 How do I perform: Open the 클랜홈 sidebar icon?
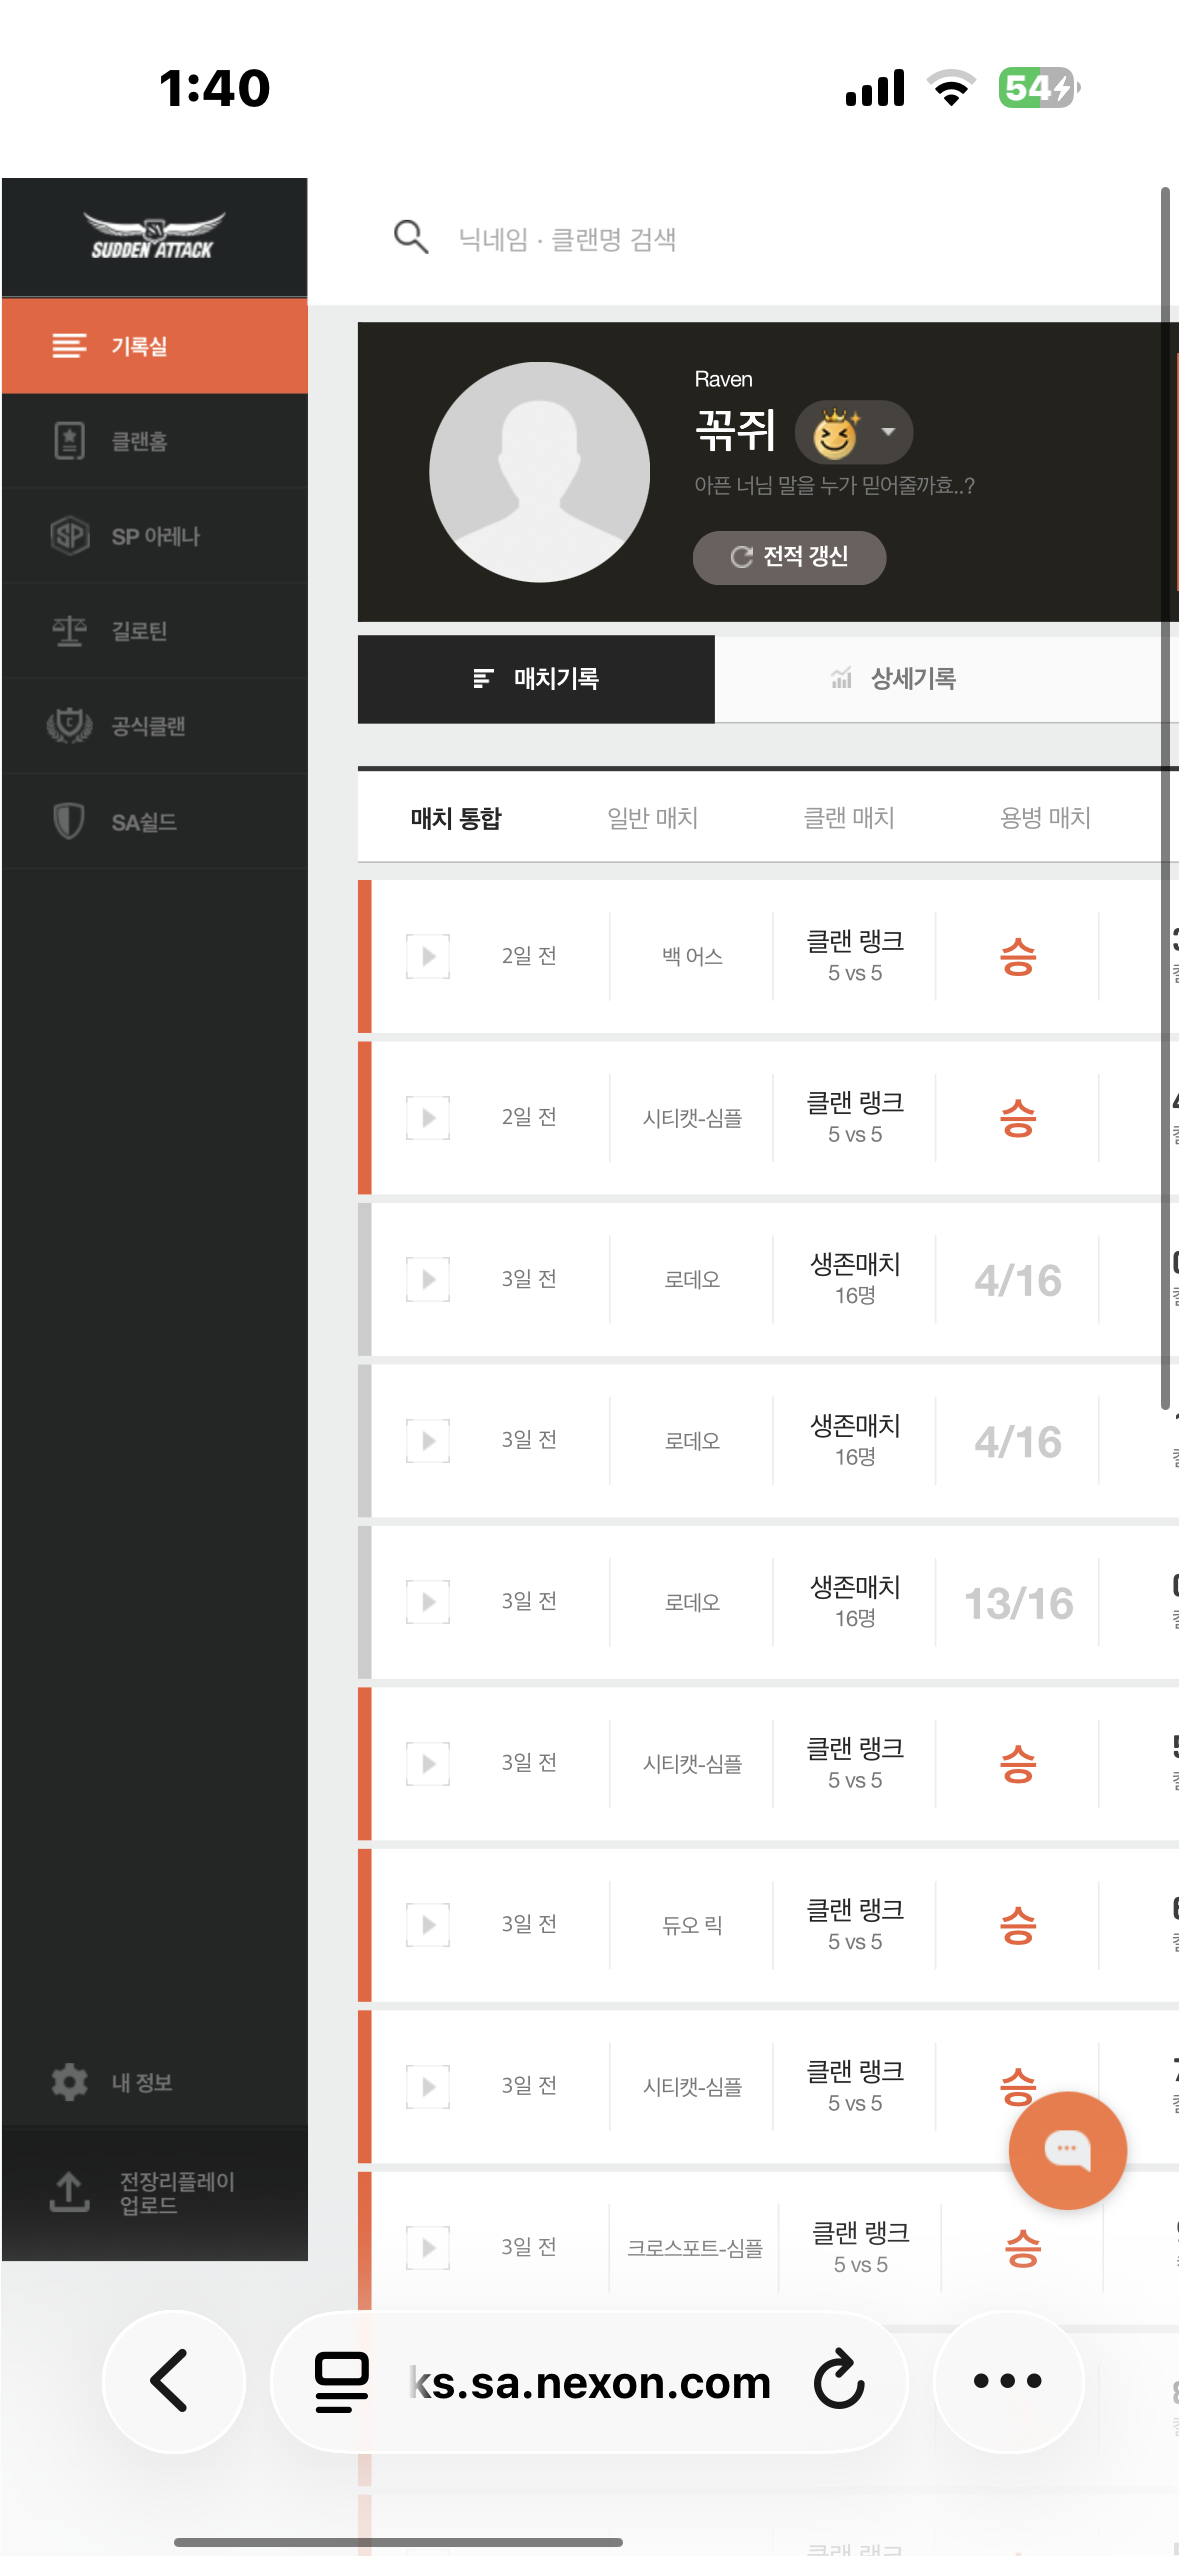tap(69, 441)
